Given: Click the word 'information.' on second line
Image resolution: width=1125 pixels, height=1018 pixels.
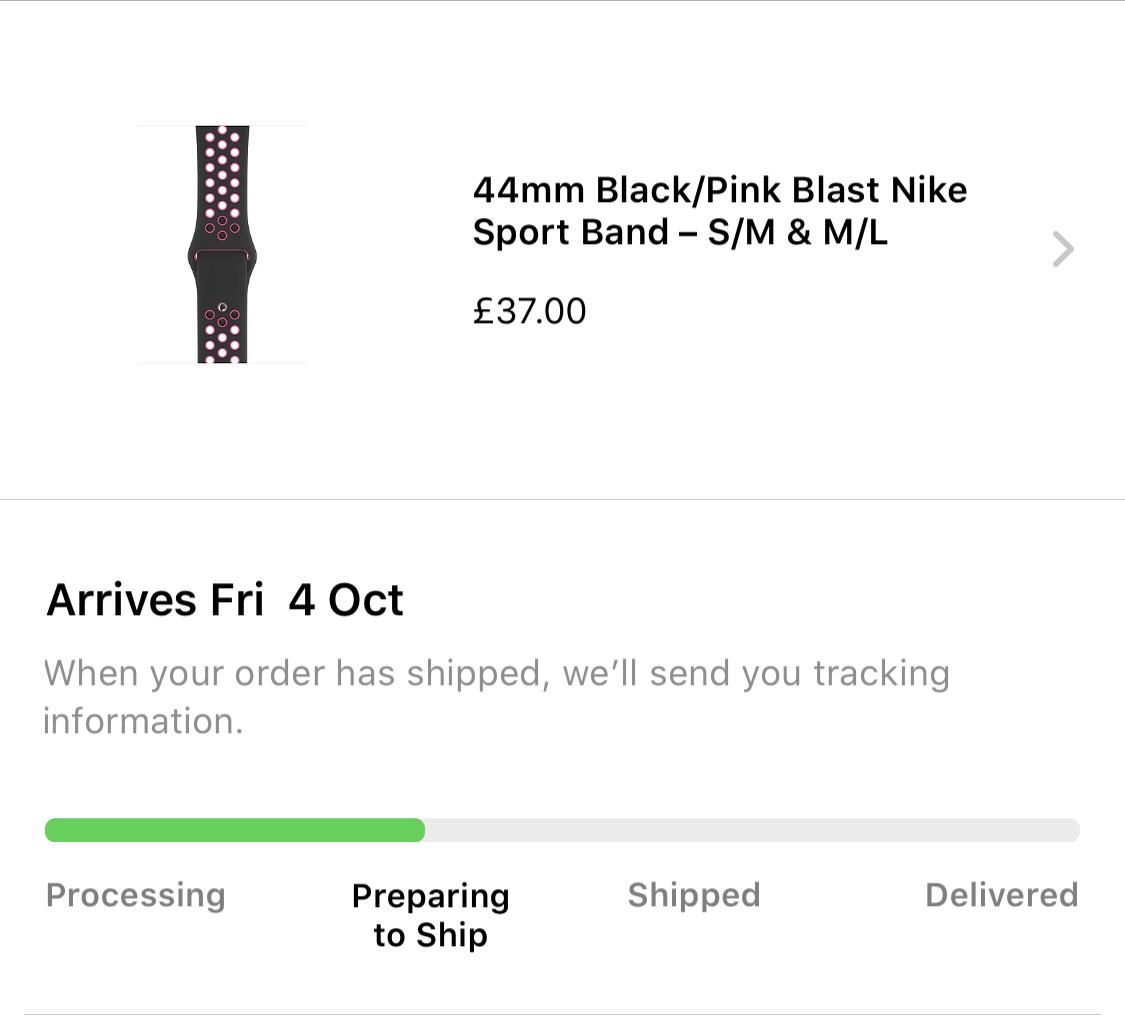Looking at the screenshot, I should click(143, 721).
